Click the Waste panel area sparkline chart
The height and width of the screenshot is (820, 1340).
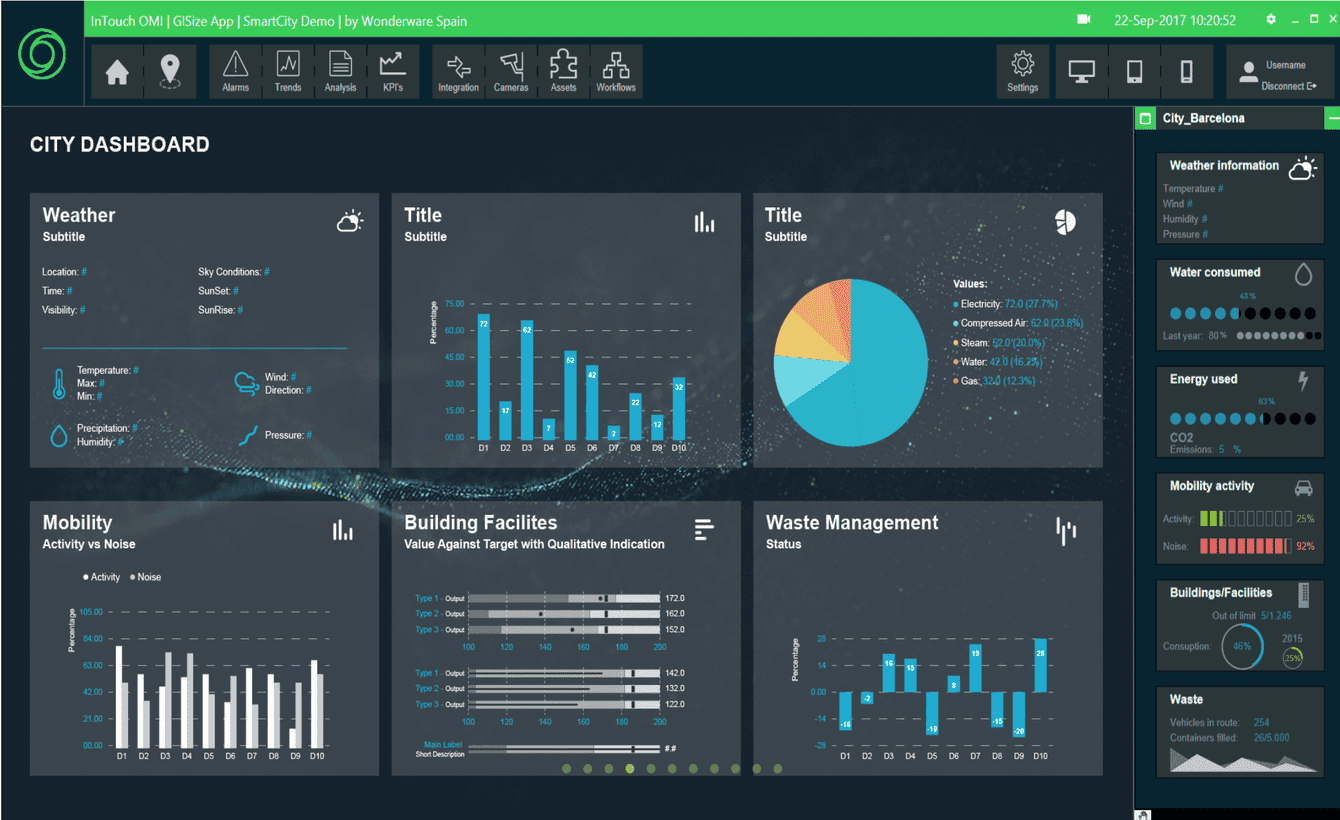(x=1243, y=760)
